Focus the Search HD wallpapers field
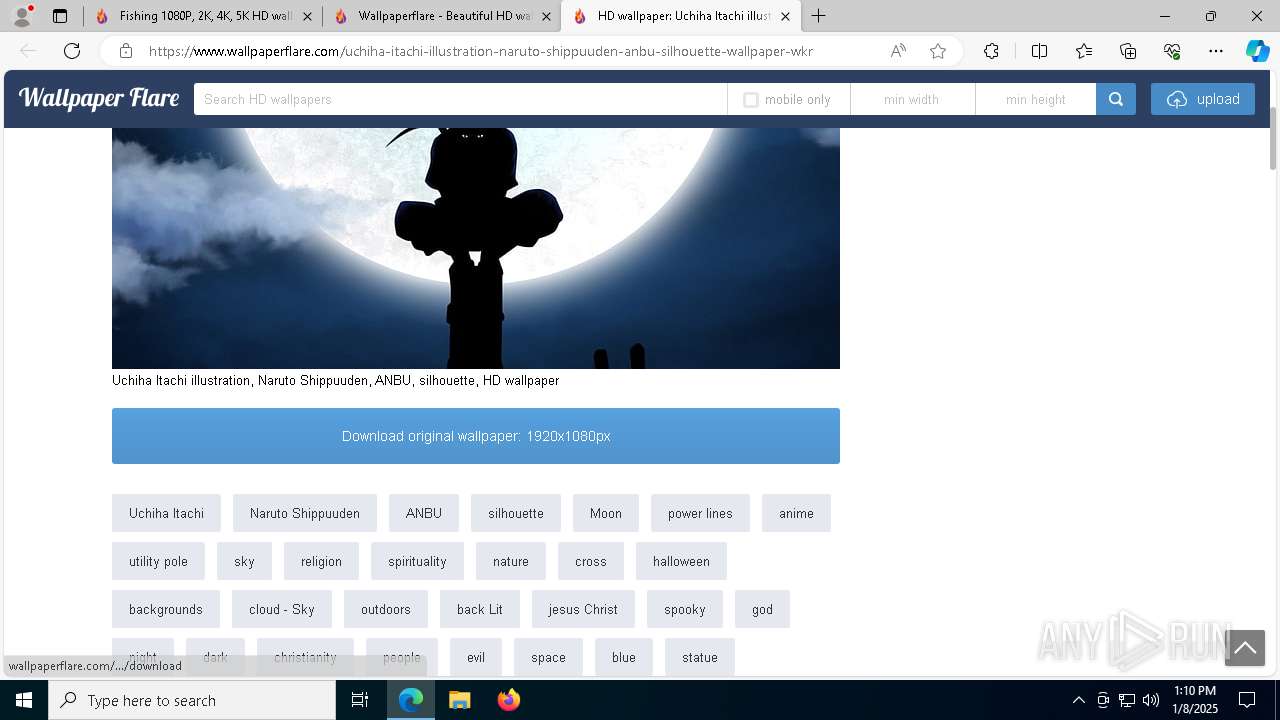 [460, 99]
